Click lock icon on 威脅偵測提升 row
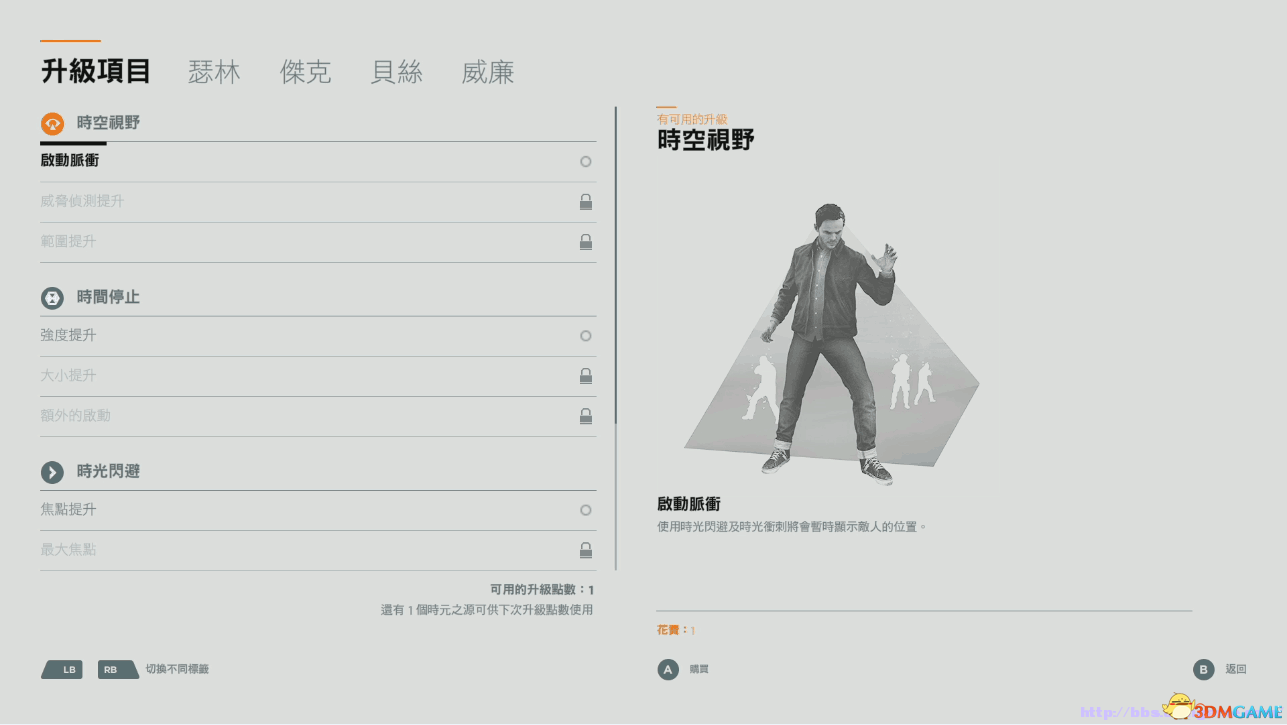Screen dimensions: 1287x725 (x=586, y=202)
